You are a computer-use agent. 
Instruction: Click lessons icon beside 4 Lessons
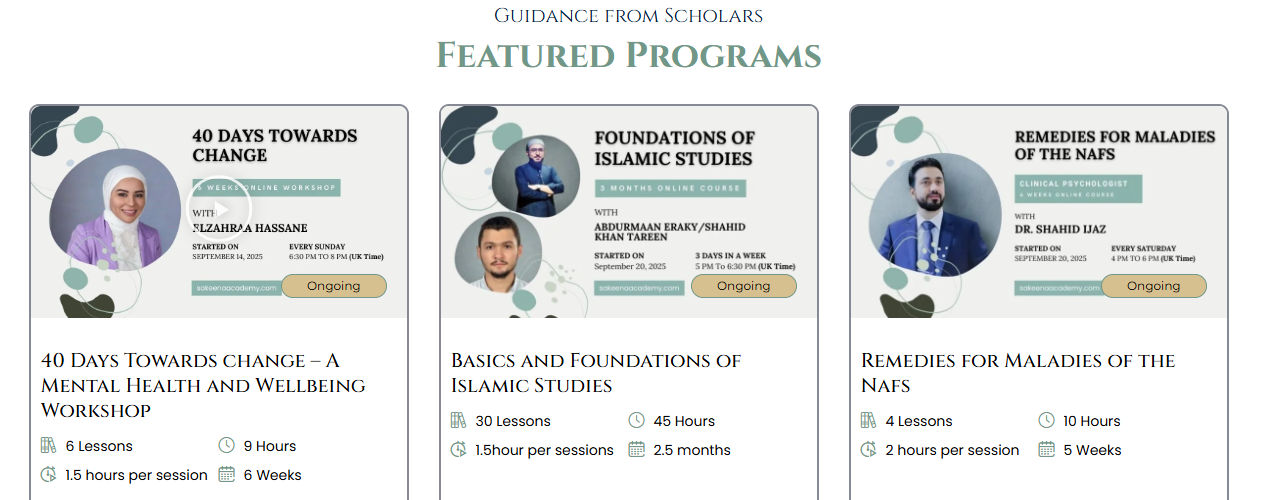tap(869, 421)
